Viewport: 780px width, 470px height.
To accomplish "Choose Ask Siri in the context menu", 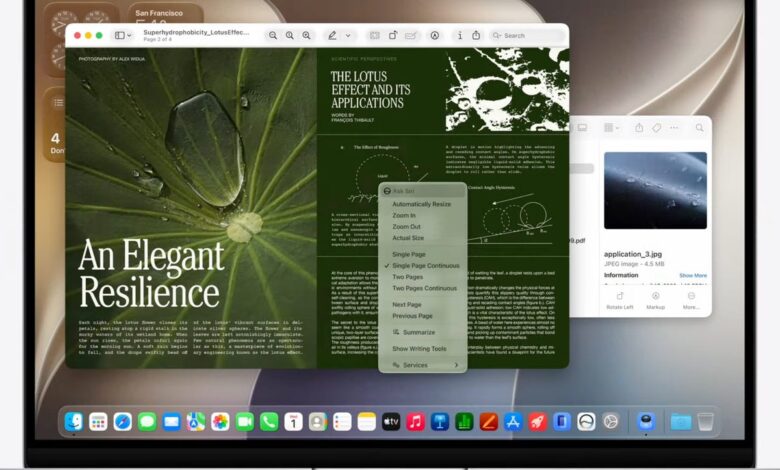I will (x=422, y=191).
